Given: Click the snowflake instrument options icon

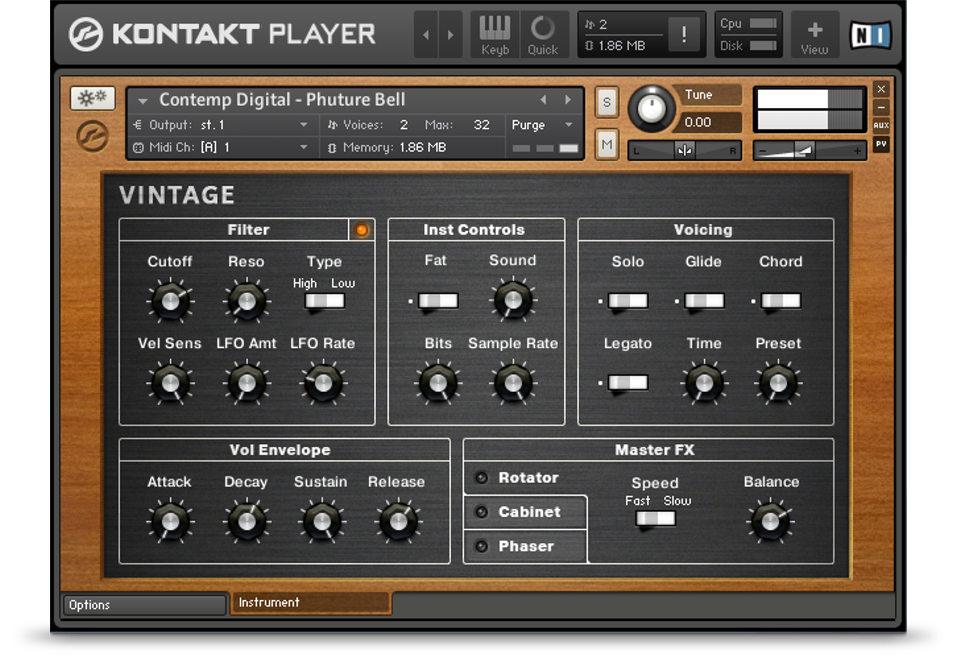Looking at the screenshot, I should point(92,99).
